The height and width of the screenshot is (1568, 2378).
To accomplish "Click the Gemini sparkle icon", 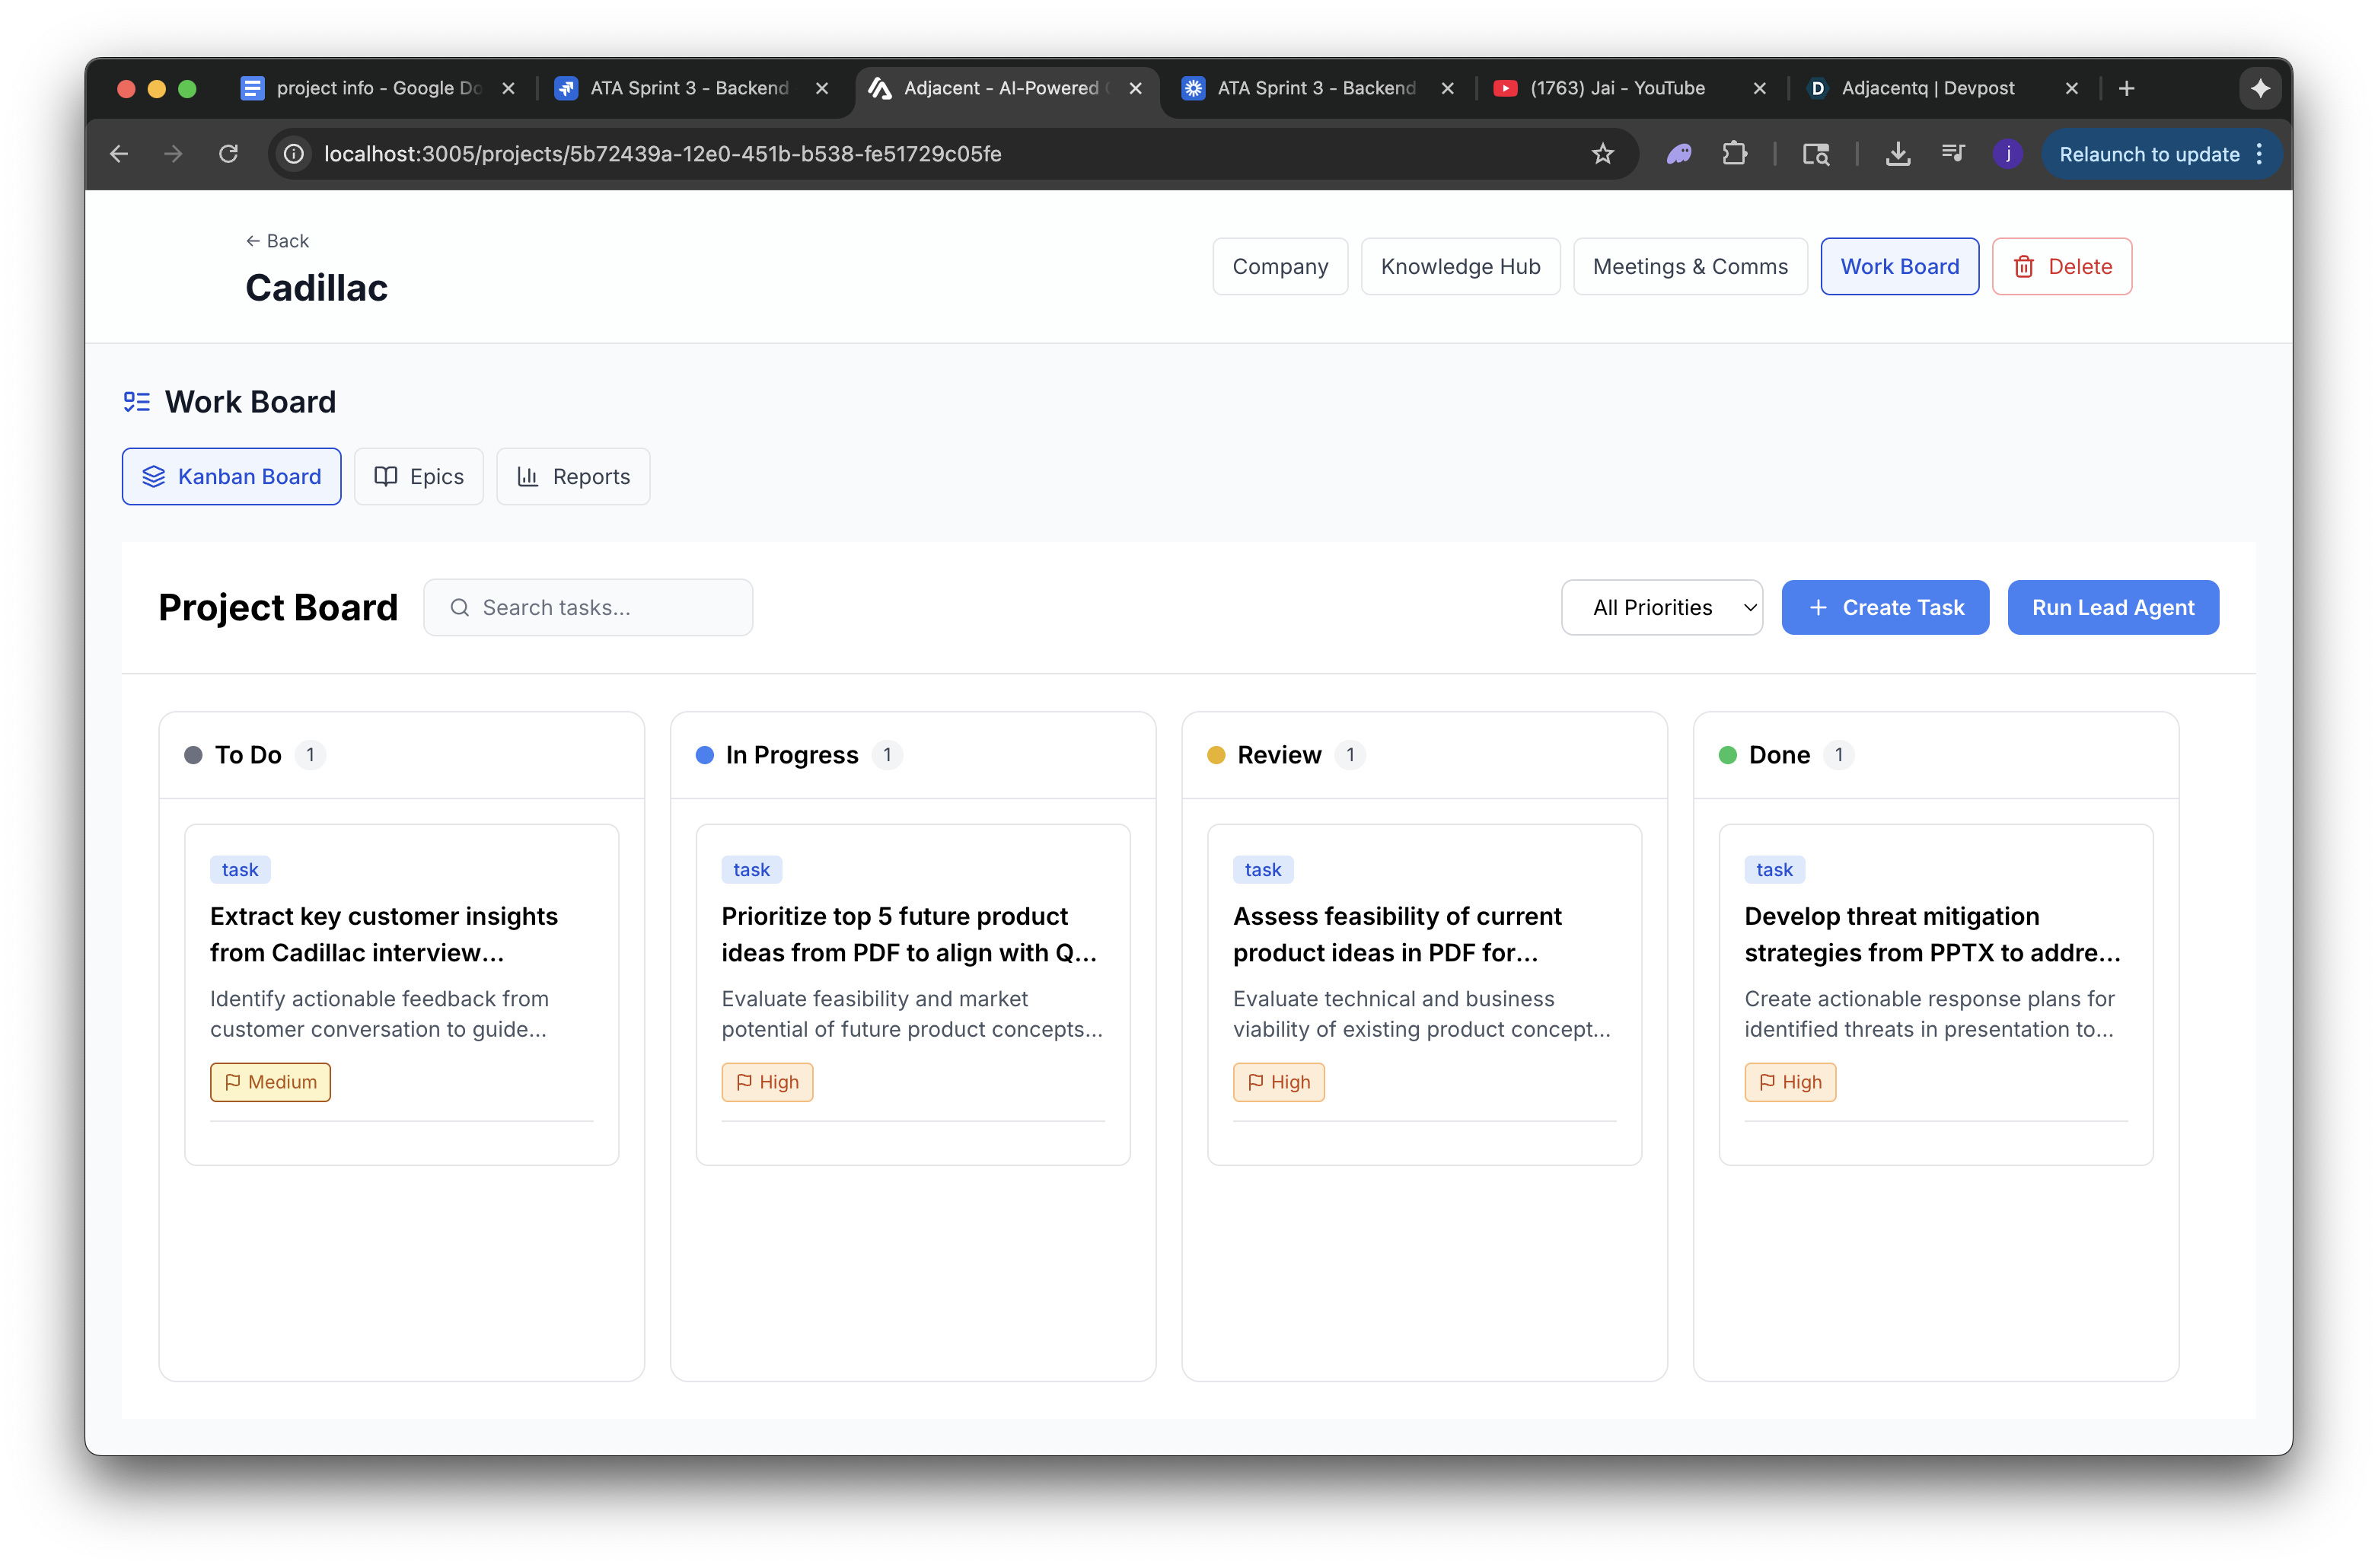I will pyautogui.click(x=2259, y=88).
